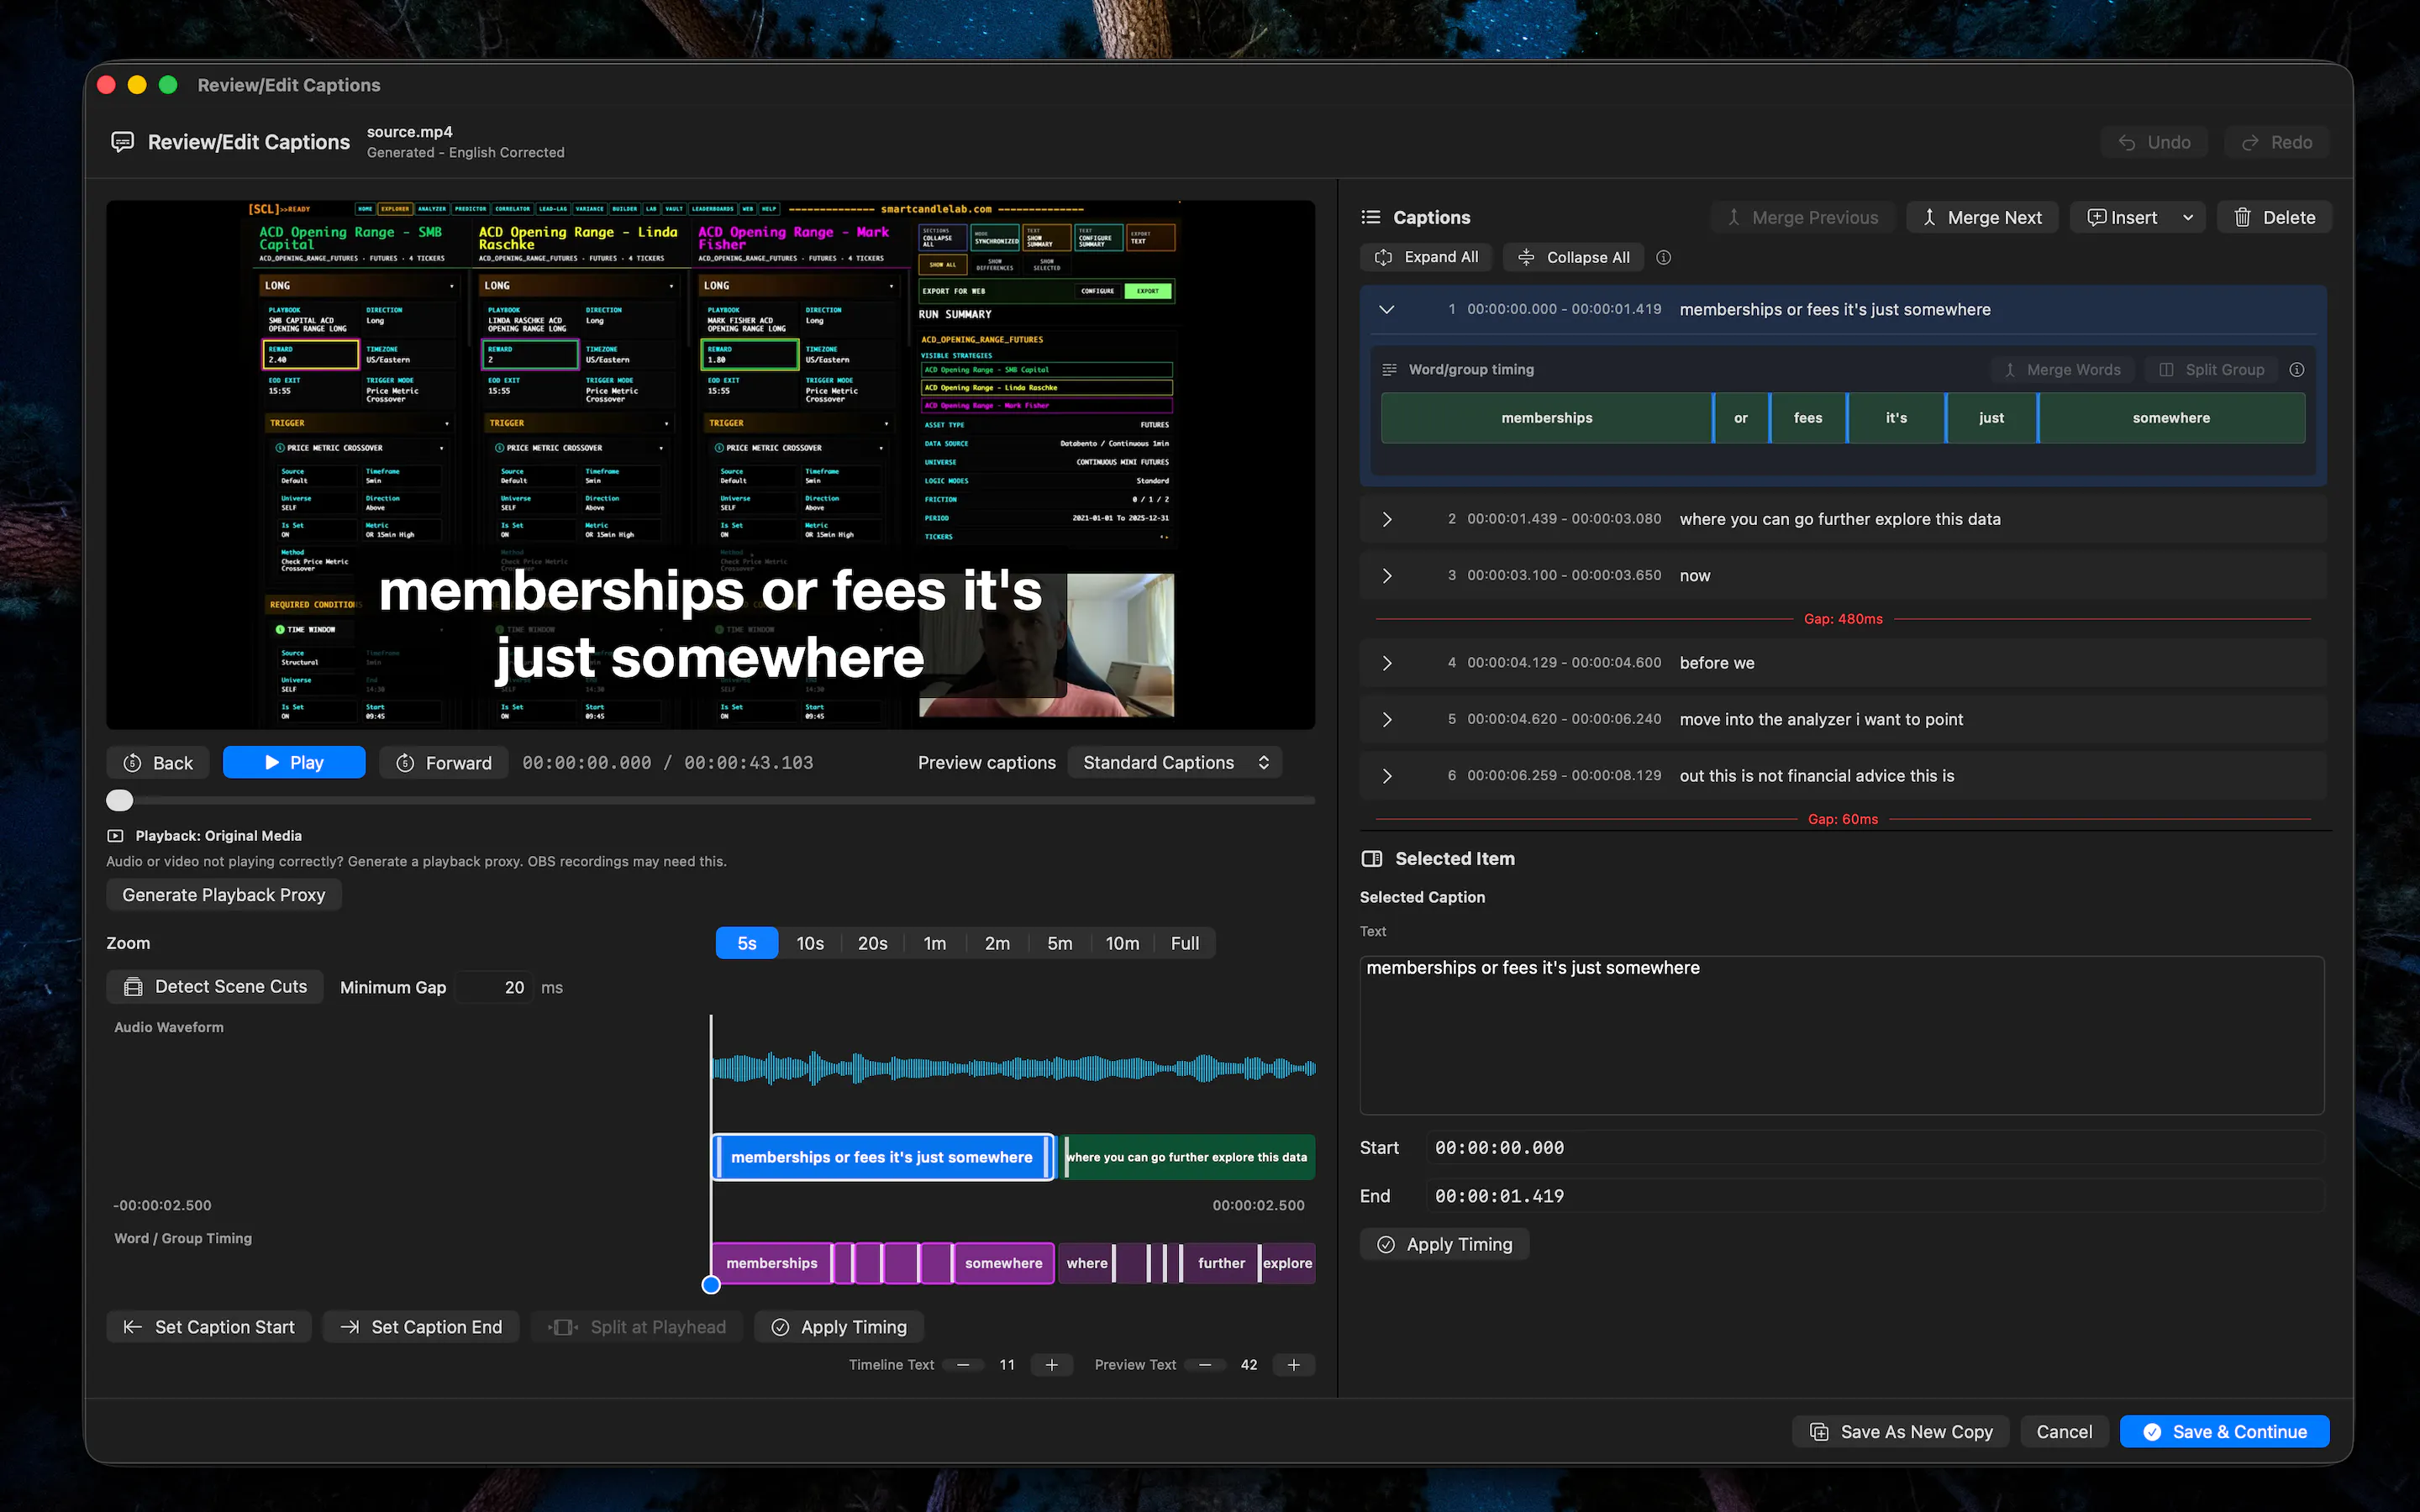Click Save & Continue
Screen dimensions: 2420x1512
[x=2224, y=1431]
